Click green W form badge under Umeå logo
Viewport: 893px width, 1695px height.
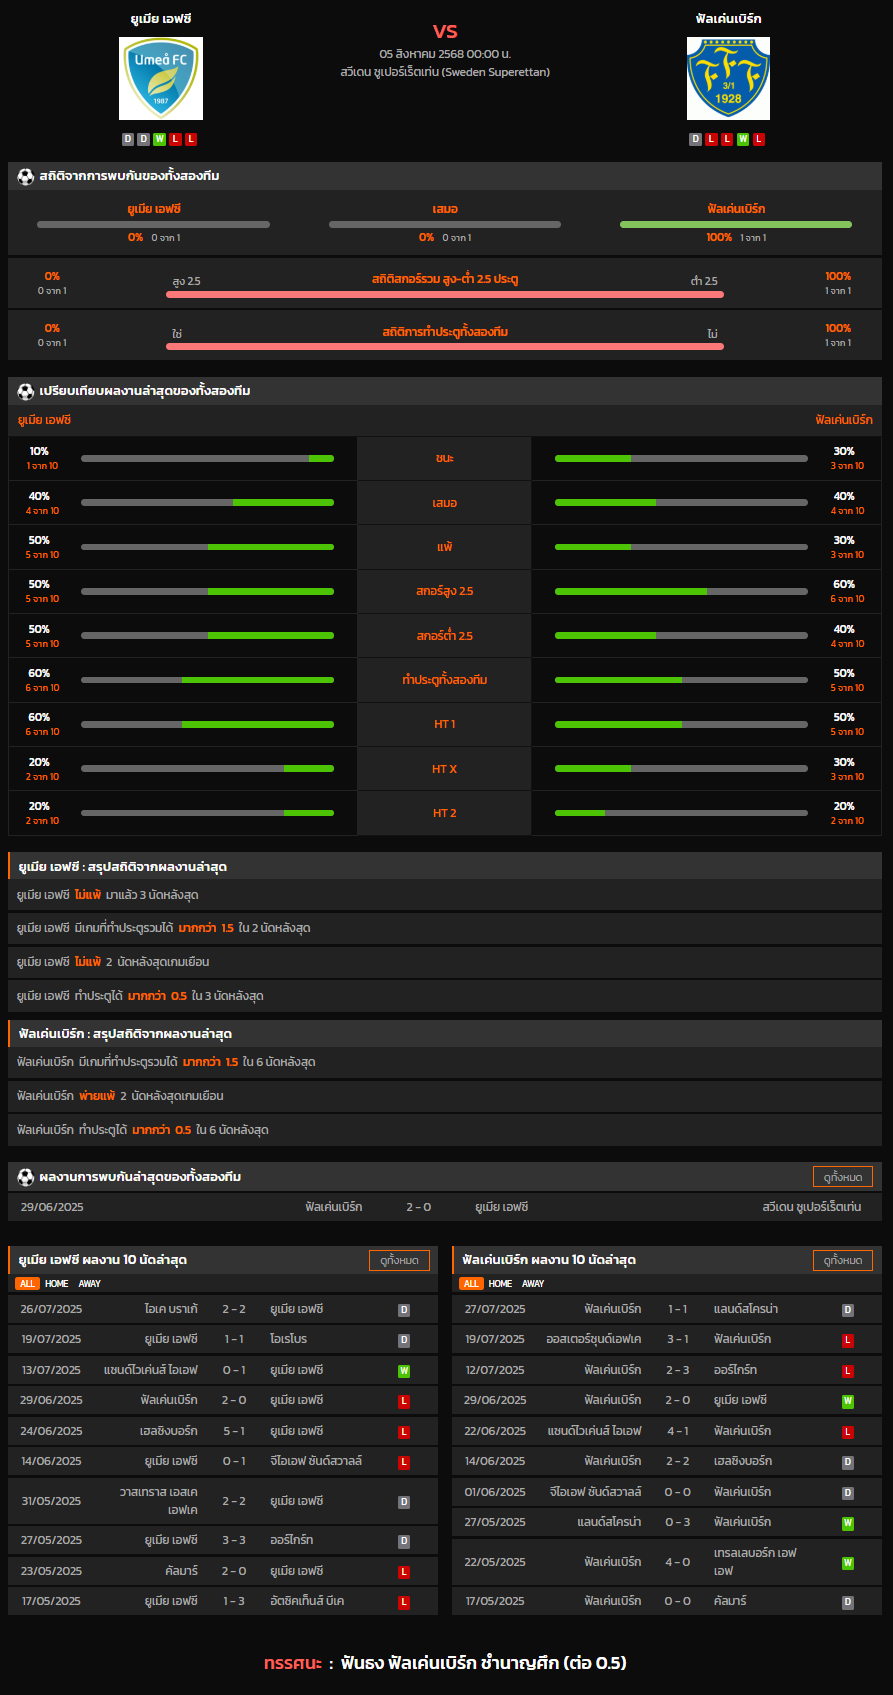(159, 139)
